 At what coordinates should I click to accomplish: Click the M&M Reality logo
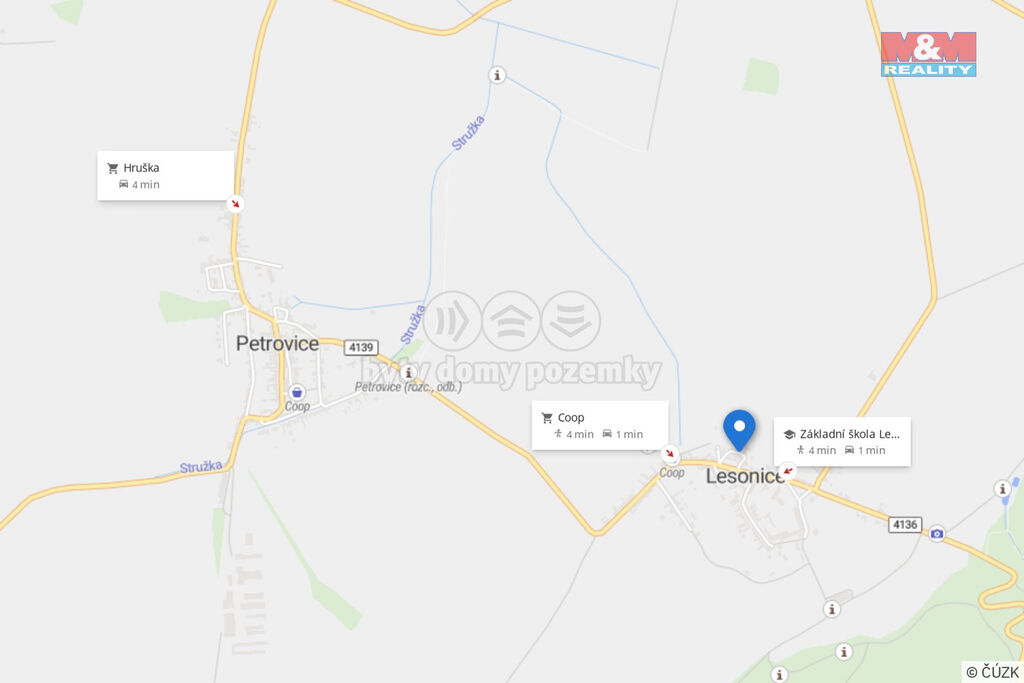click(x=928, y=54)
